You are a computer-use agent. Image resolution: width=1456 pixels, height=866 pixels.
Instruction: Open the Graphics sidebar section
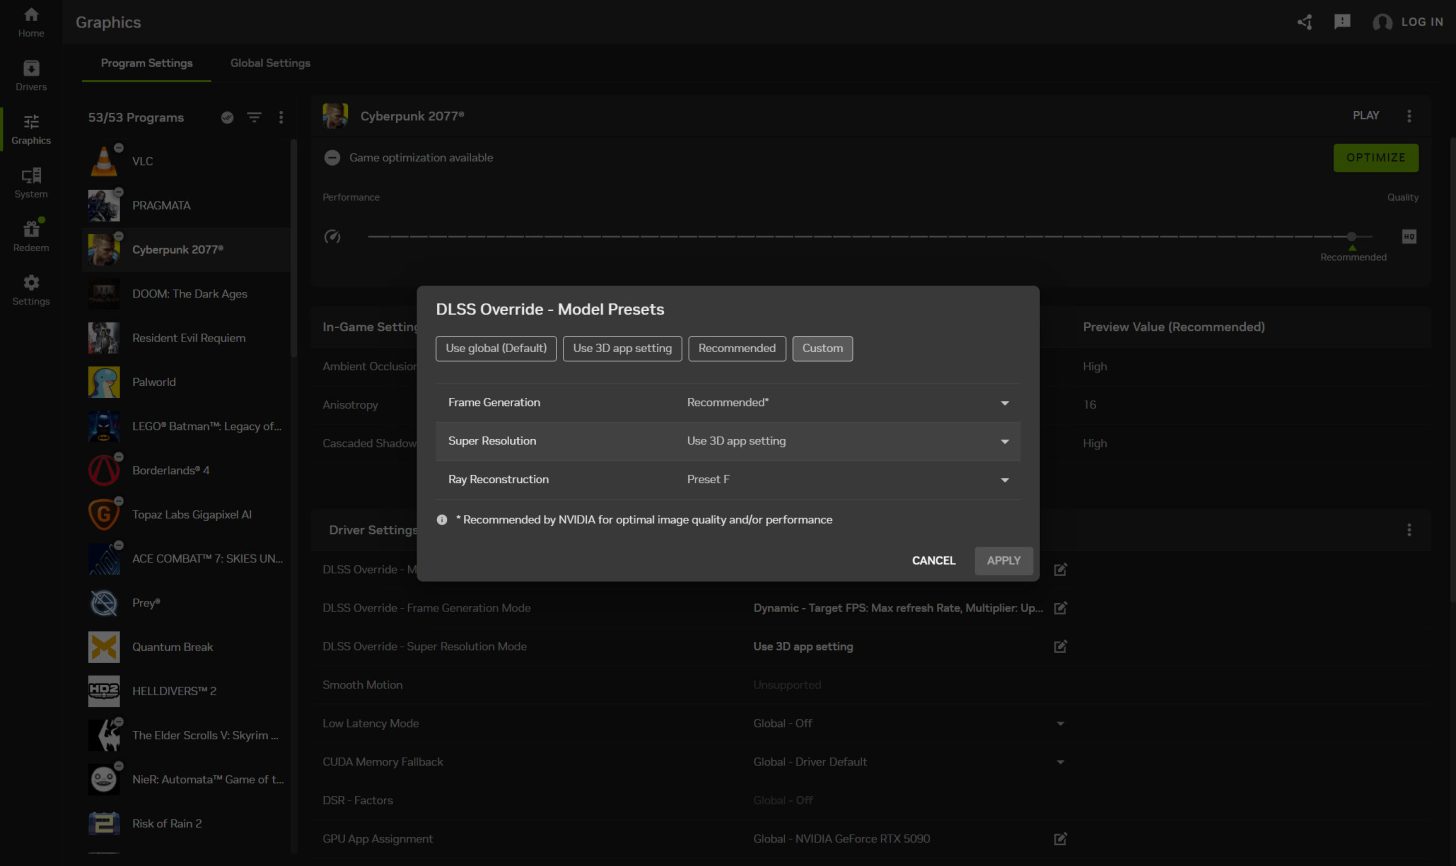(31, 129)
